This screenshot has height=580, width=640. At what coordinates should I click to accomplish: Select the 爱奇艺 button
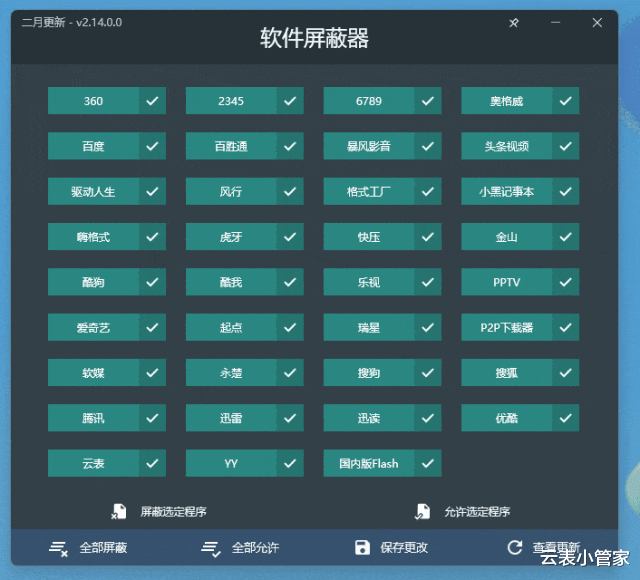pyautogui.click(x=93, y=327)
